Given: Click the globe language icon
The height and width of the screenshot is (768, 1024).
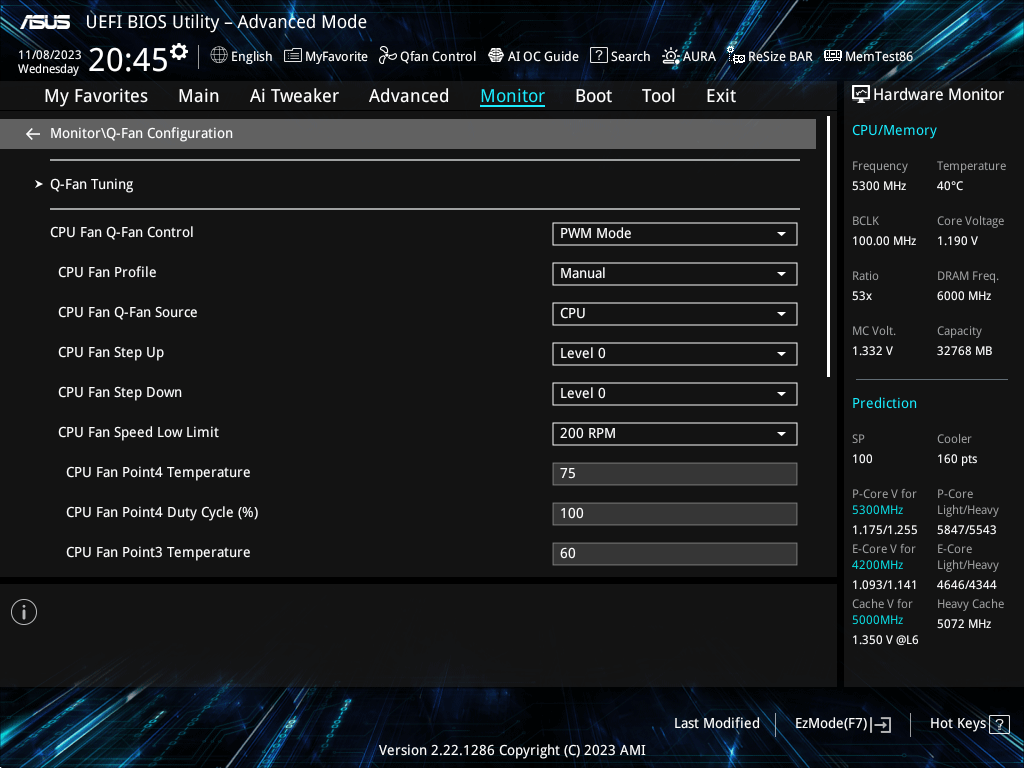Looking at the screenshot, I should [219, 56].
